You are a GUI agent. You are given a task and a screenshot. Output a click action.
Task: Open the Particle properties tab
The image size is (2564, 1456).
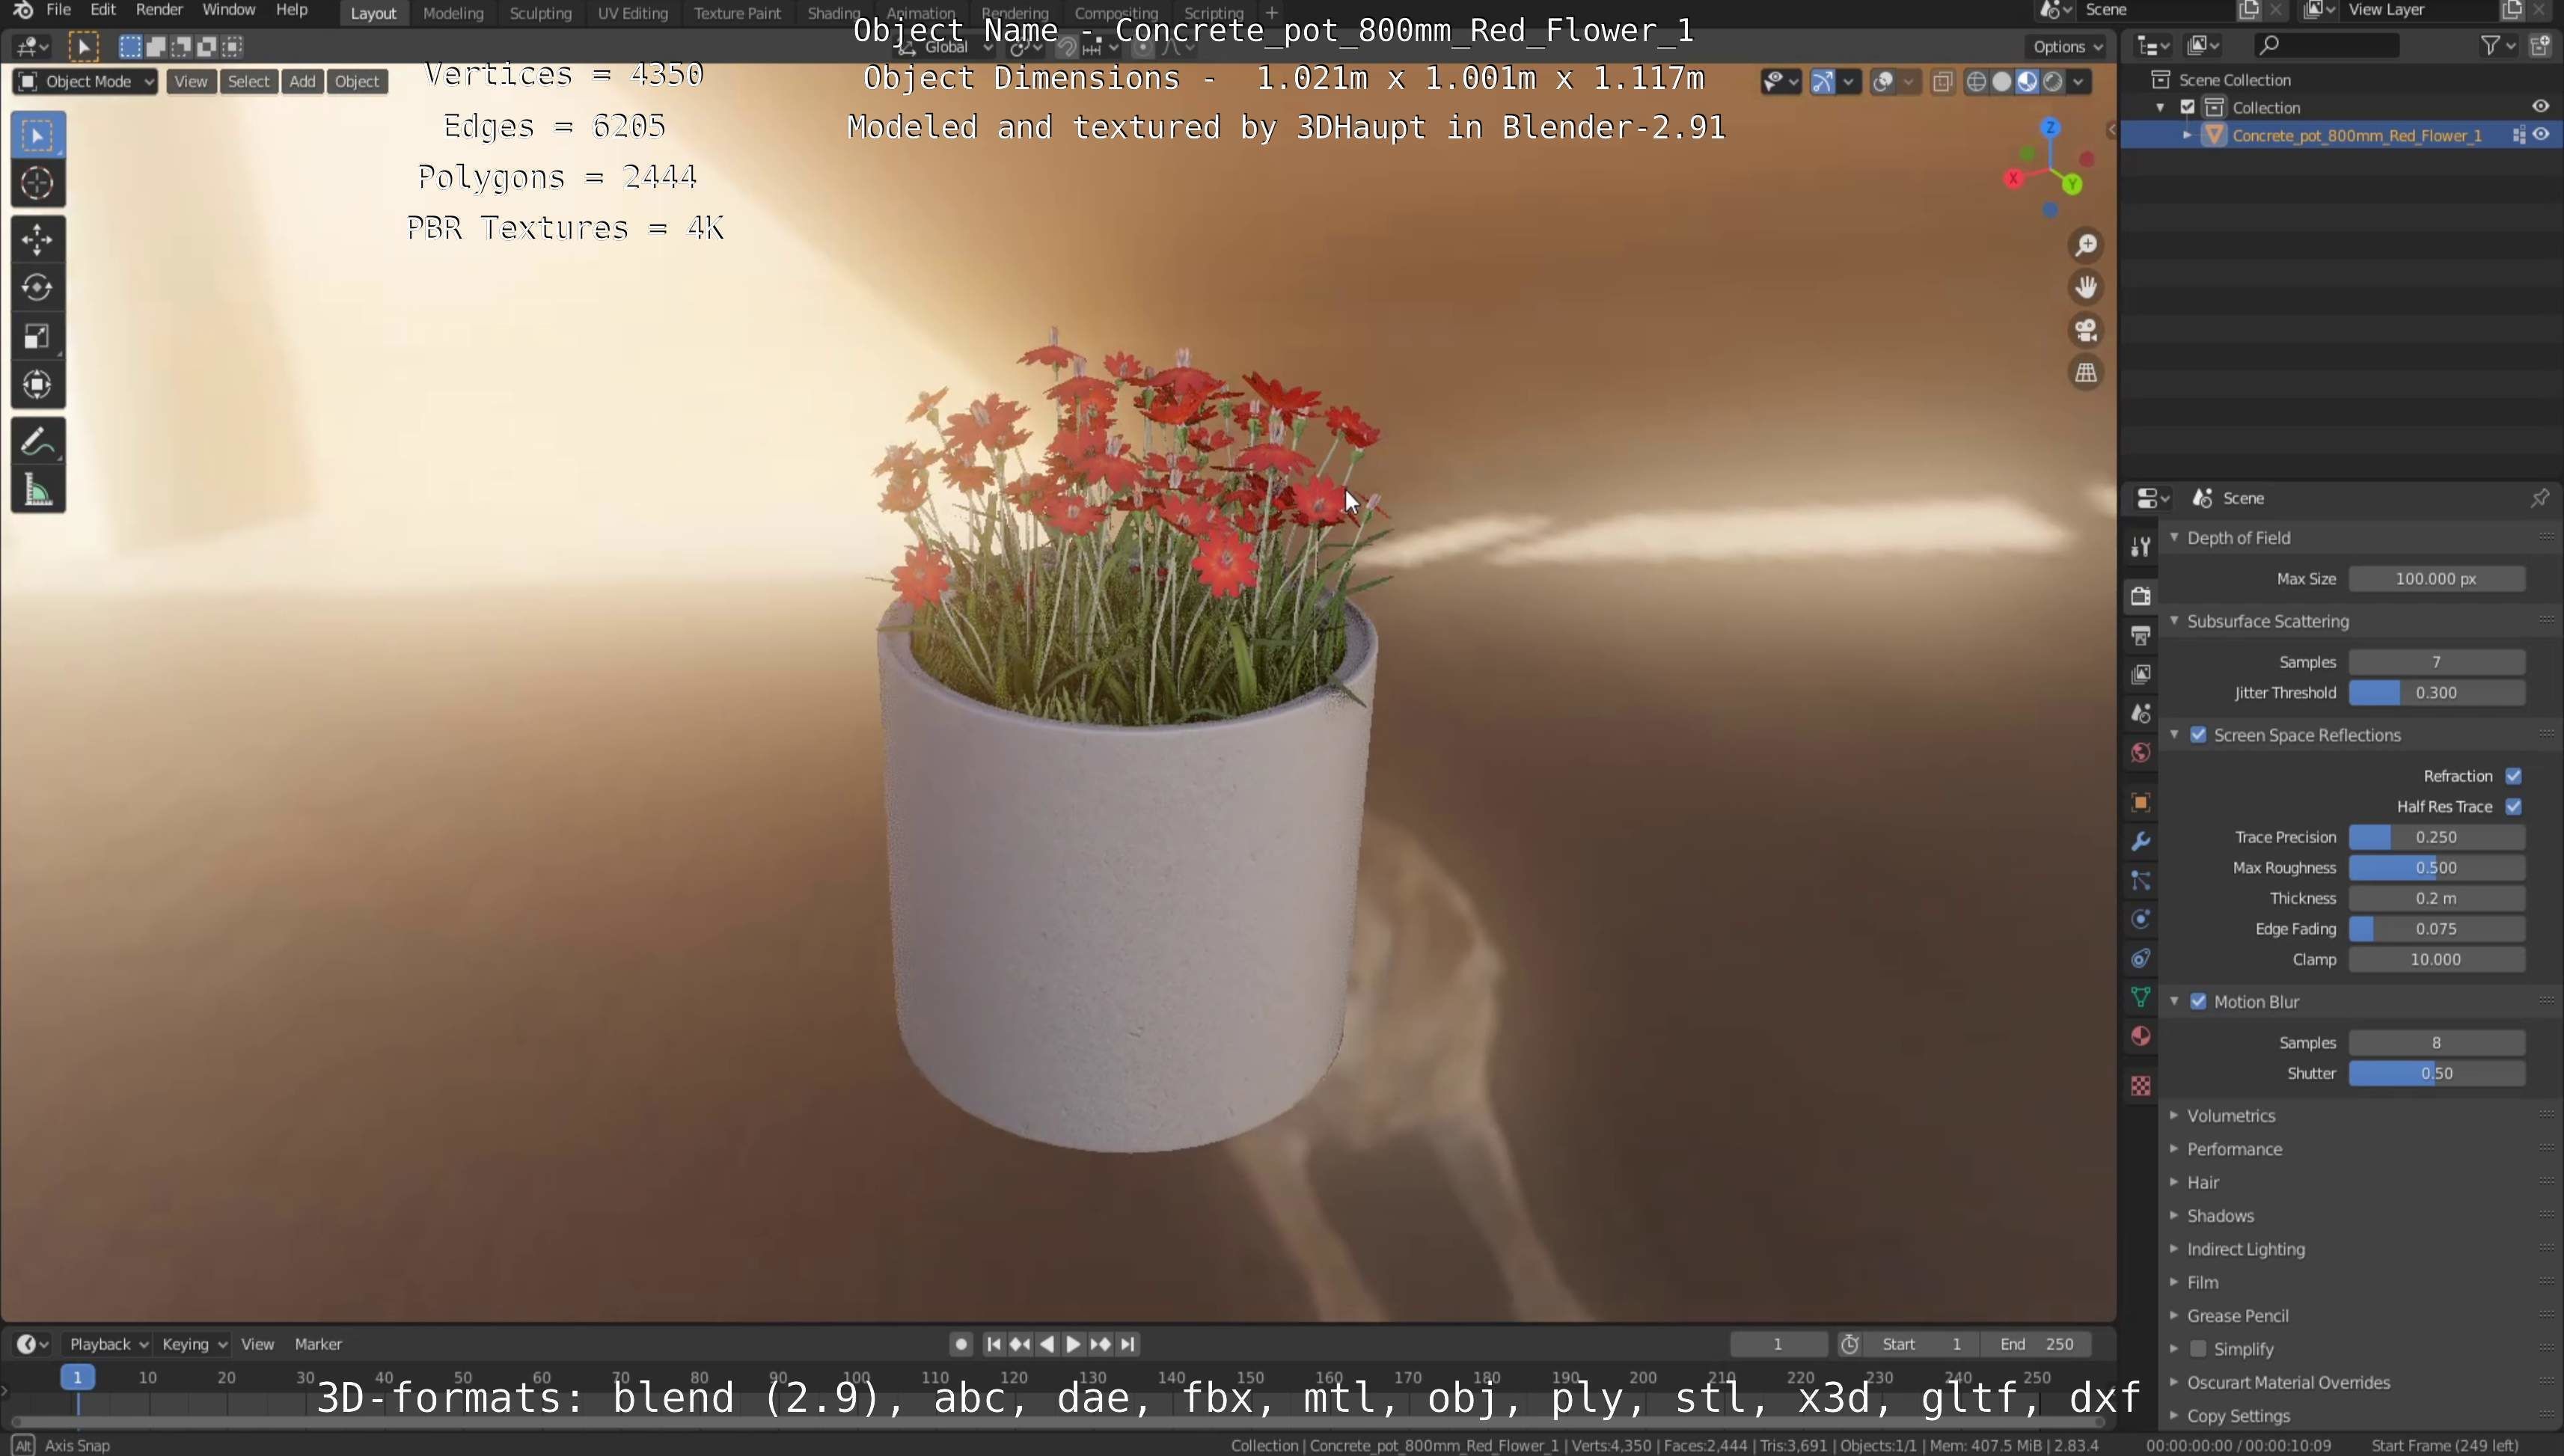[x=2140, y=880]
